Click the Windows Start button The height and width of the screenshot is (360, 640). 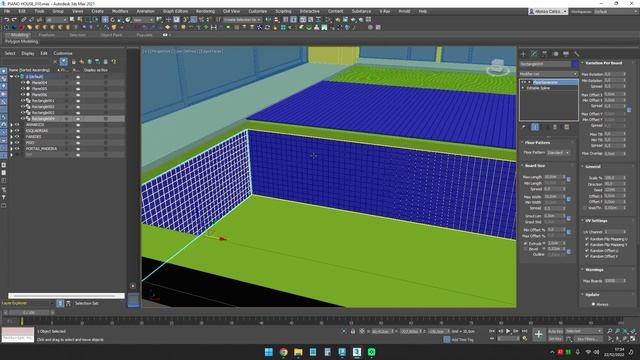pos(269,352)
